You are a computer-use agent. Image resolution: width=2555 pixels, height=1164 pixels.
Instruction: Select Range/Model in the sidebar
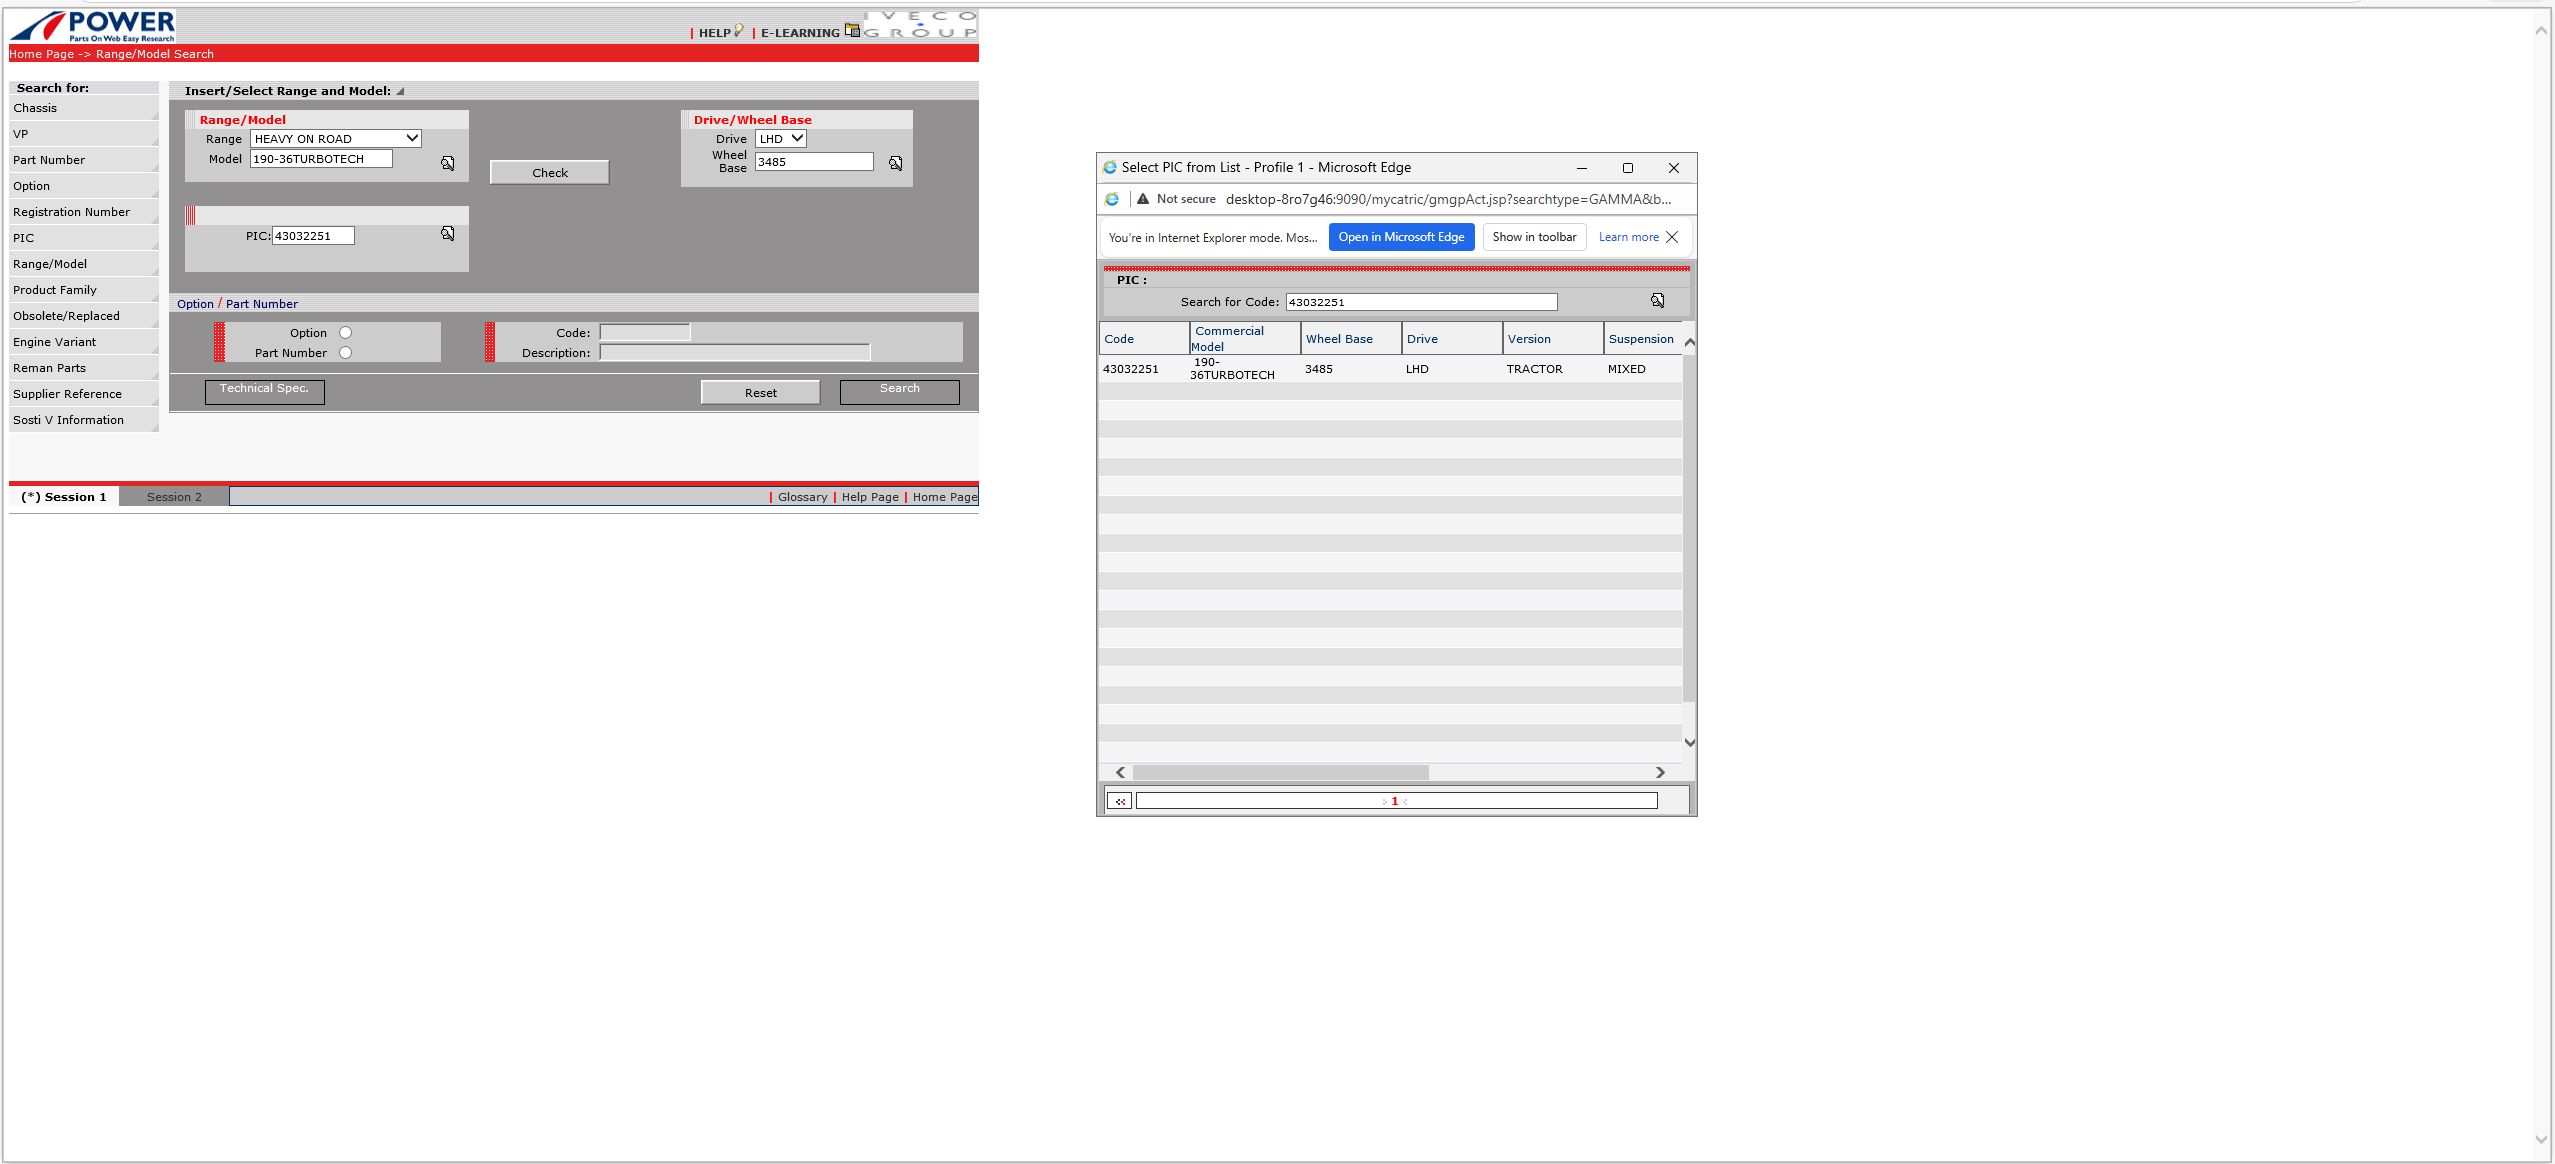84,264
